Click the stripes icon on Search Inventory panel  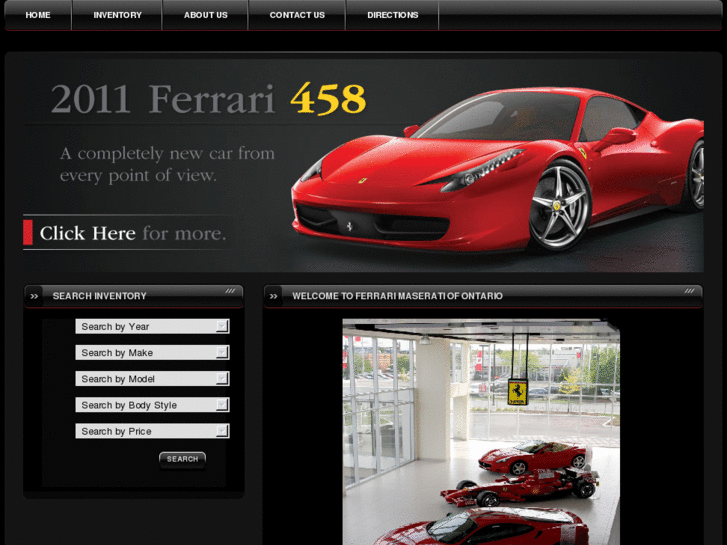pos(230,291)
